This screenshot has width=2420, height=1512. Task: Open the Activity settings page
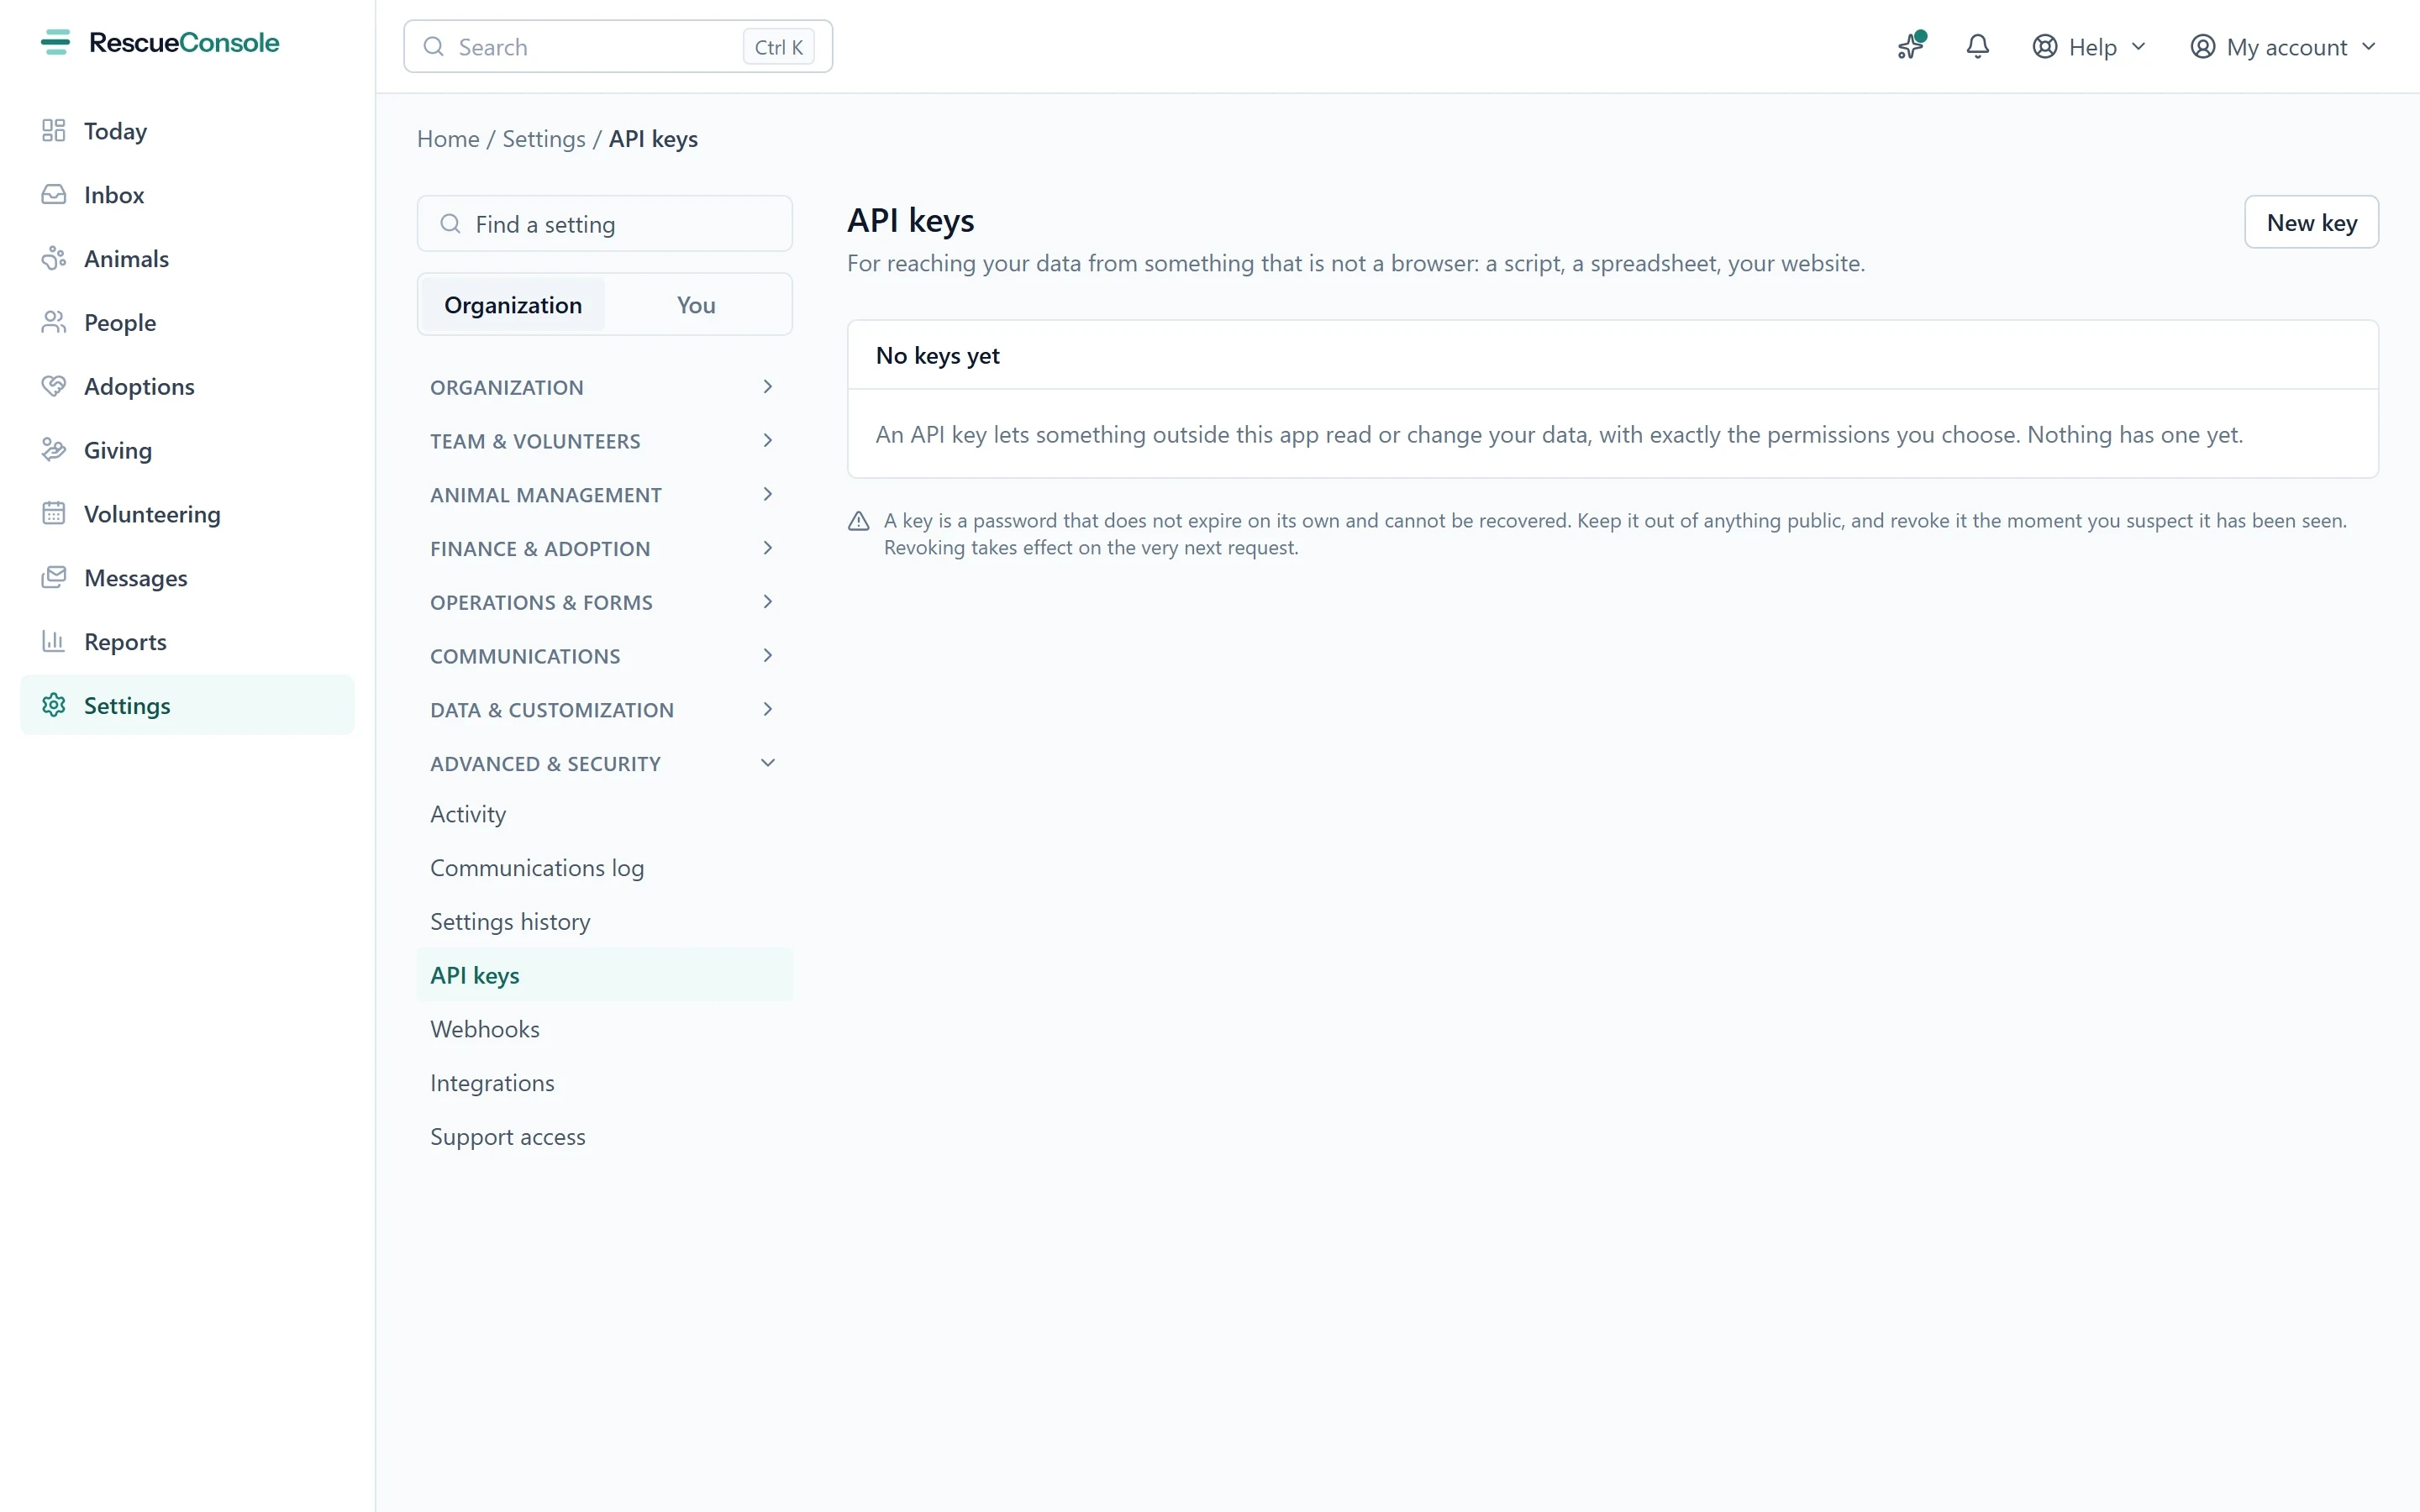(604, 814)
